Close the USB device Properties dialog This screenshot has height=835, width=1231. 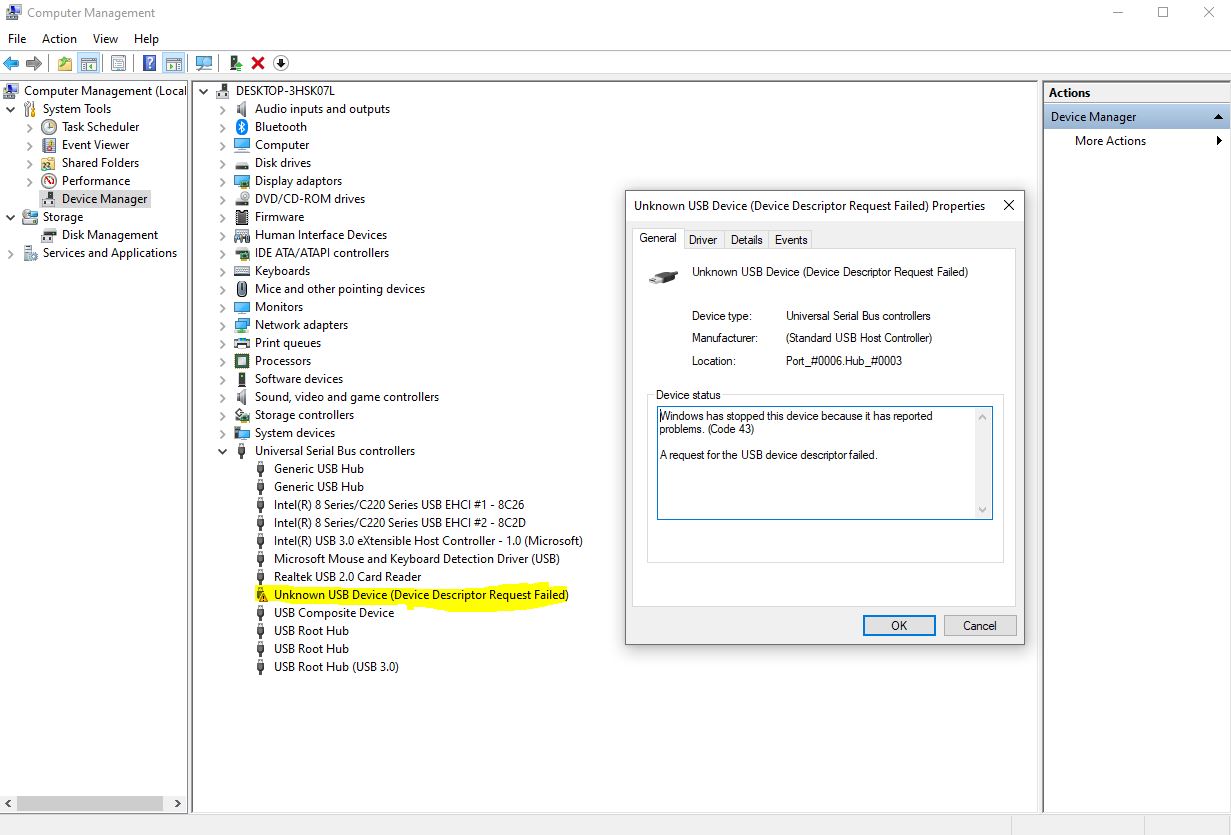[x=1008, y=205]
